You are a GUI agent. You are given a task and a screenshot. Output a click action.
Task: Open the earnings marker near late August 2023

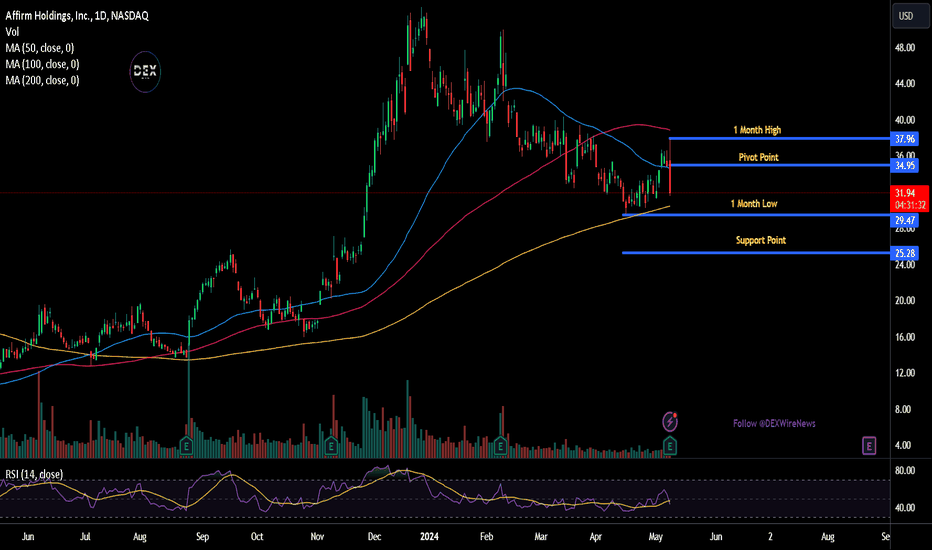[186, 445]
